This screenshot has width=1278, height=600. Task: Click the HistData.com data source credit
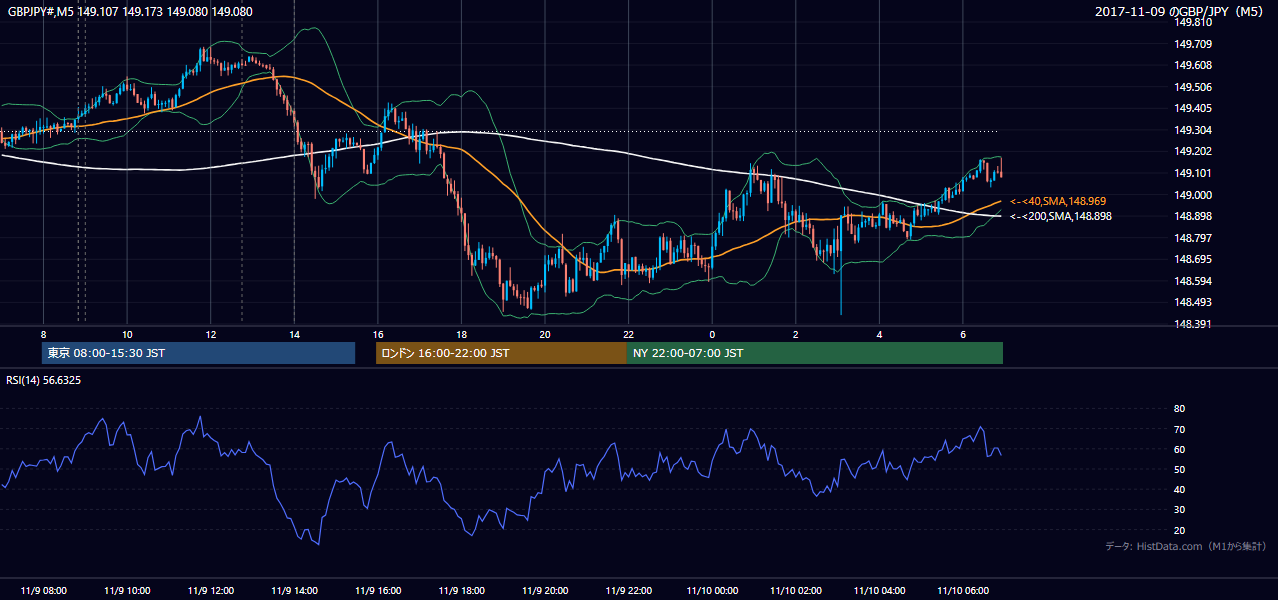coord(1185,547)
